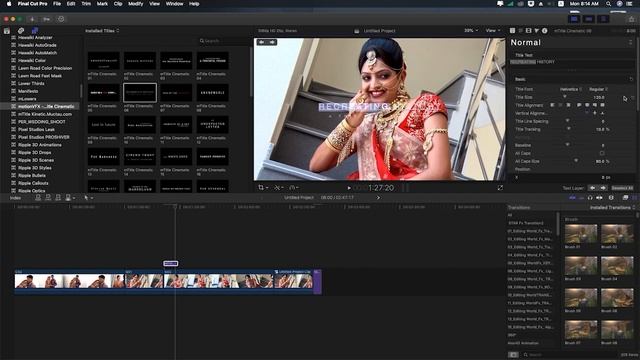Select the Brush 01 transition thumbnail
The height and width of the screenshot is (360, 640).
point(580,233)
